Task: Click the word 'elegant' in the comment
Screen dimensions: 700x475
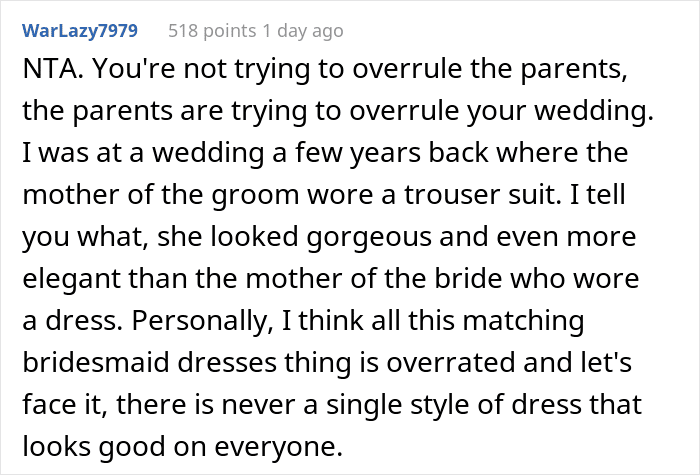Action: click(72, 279)
